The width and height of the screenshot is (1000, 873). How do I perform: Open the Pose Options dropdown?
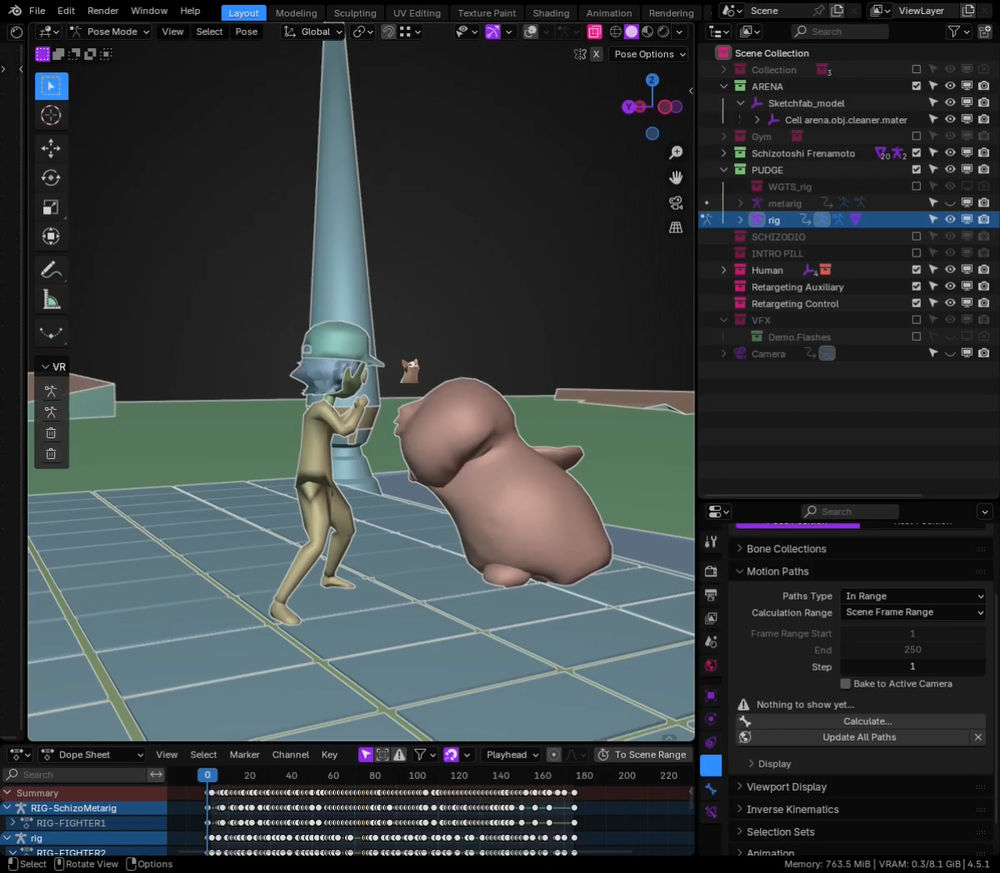point(649,54)
